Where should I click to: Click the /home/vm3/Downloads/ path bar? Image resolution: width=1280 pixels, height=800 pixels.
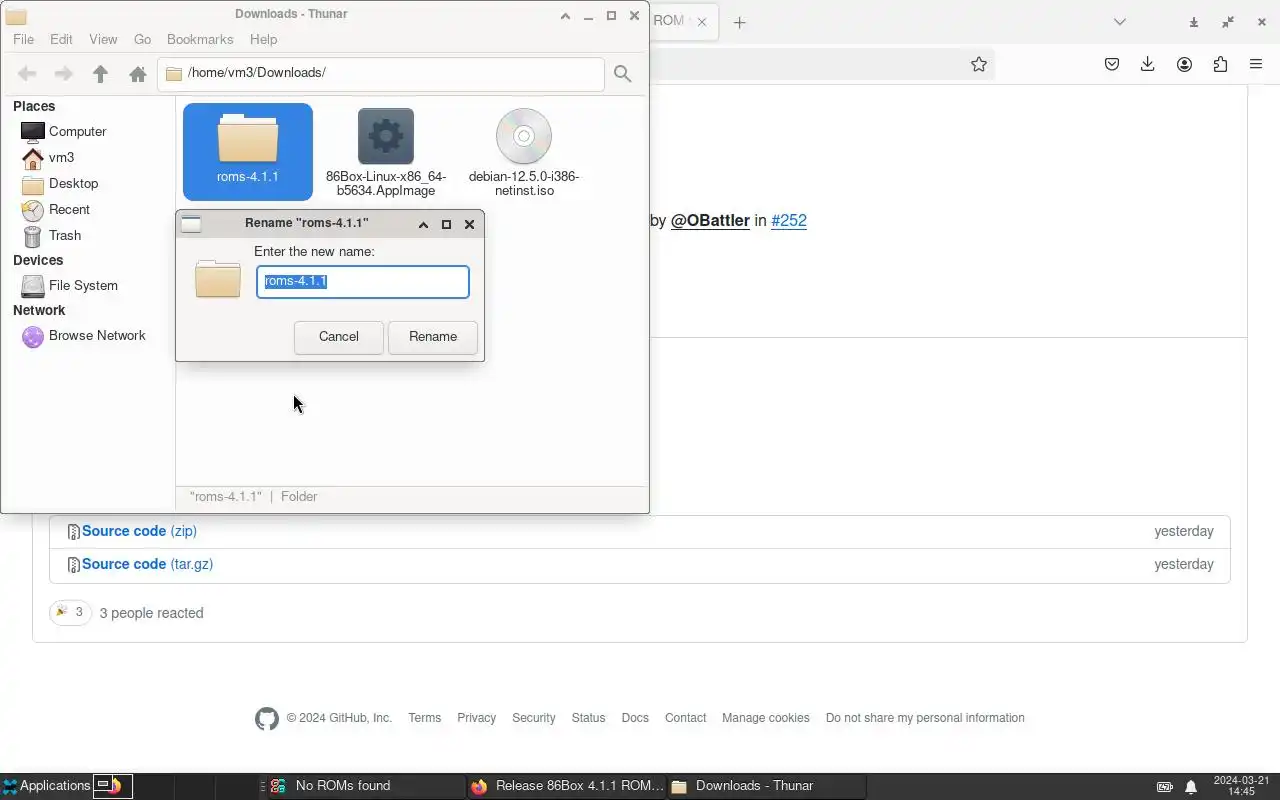(381, 73)
